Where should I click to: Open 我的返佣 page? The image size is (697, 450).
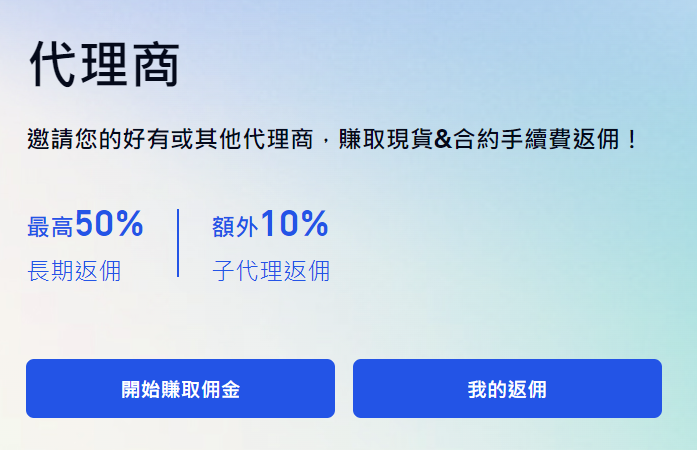[507, 389]
